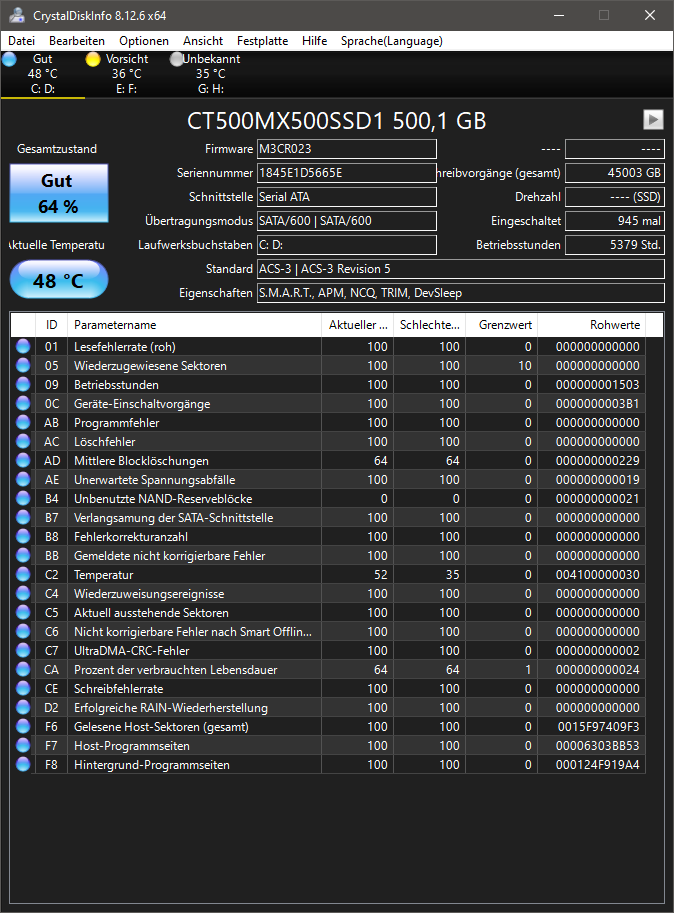Click the yellow Vorsicht status orb
The image size is (674, 913).
coord(93,59)
